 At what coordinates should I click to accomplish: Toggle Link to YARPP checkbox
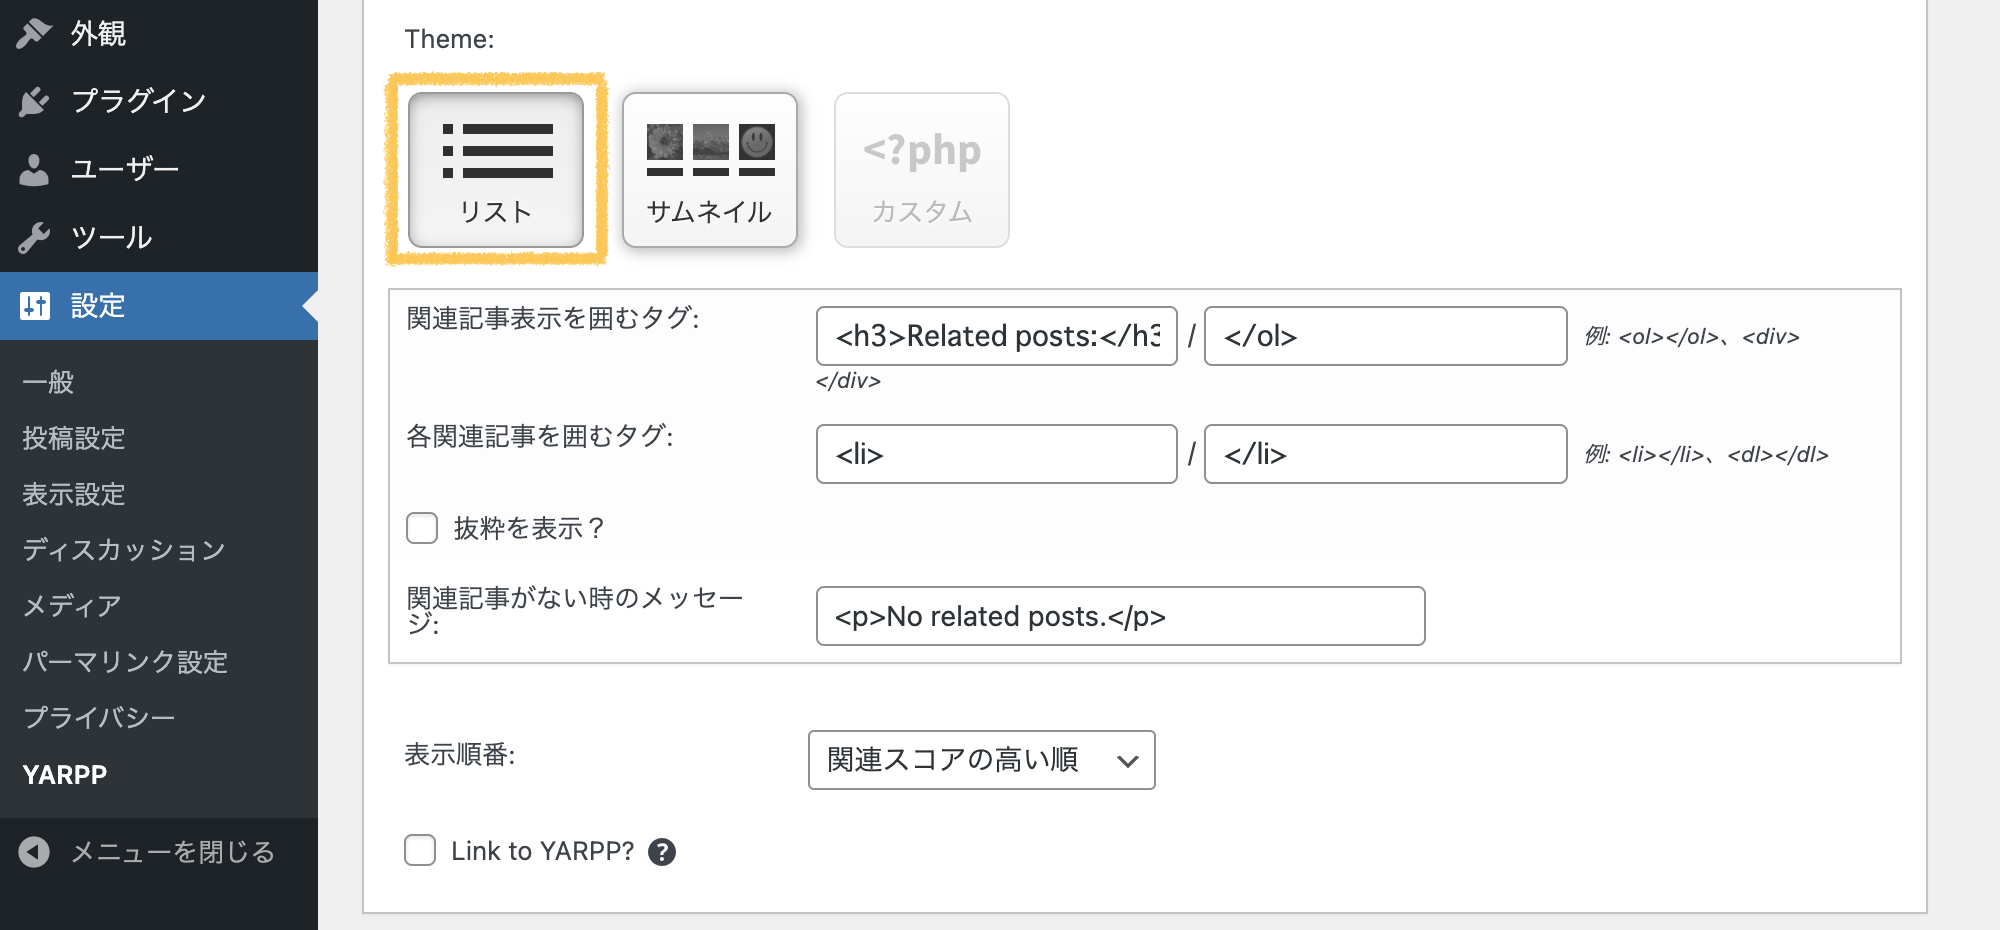pos(420,850)
